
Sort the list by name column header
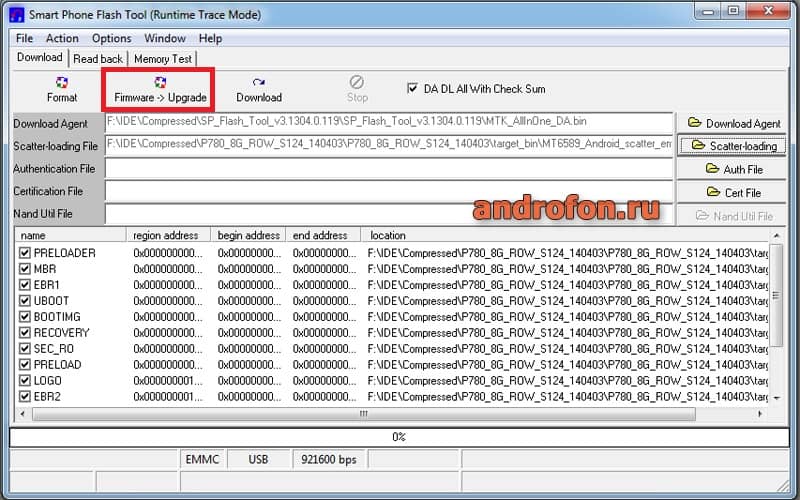[x=71, y=235]
